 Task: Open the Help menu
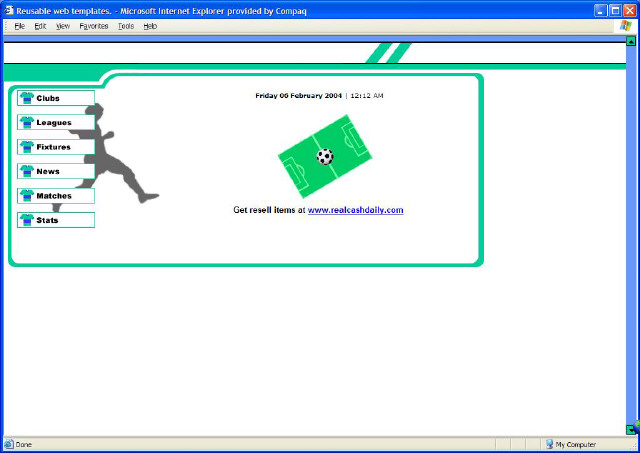pos(150,26)
